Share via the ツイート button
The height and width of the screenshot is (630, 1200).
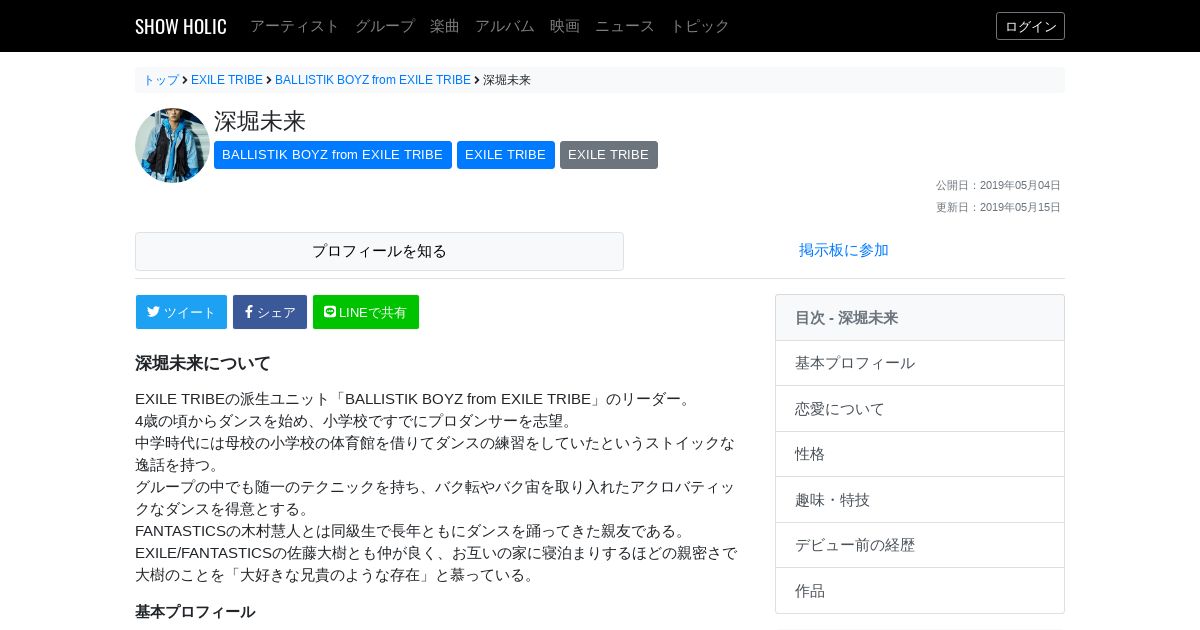pyautogui.click(x=181, y=312)
